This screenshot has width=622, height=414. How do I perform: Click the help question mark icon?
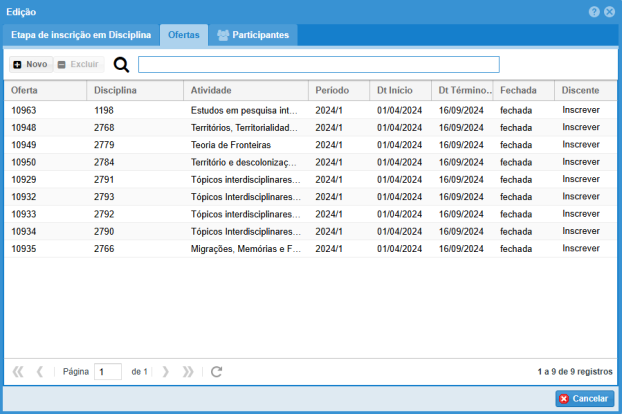595,11
